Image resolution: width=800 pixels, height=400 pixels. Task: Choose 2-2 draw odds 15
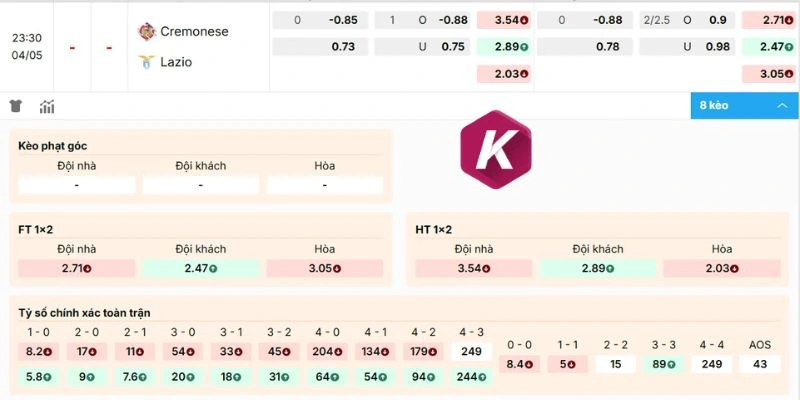coord(615,364)
